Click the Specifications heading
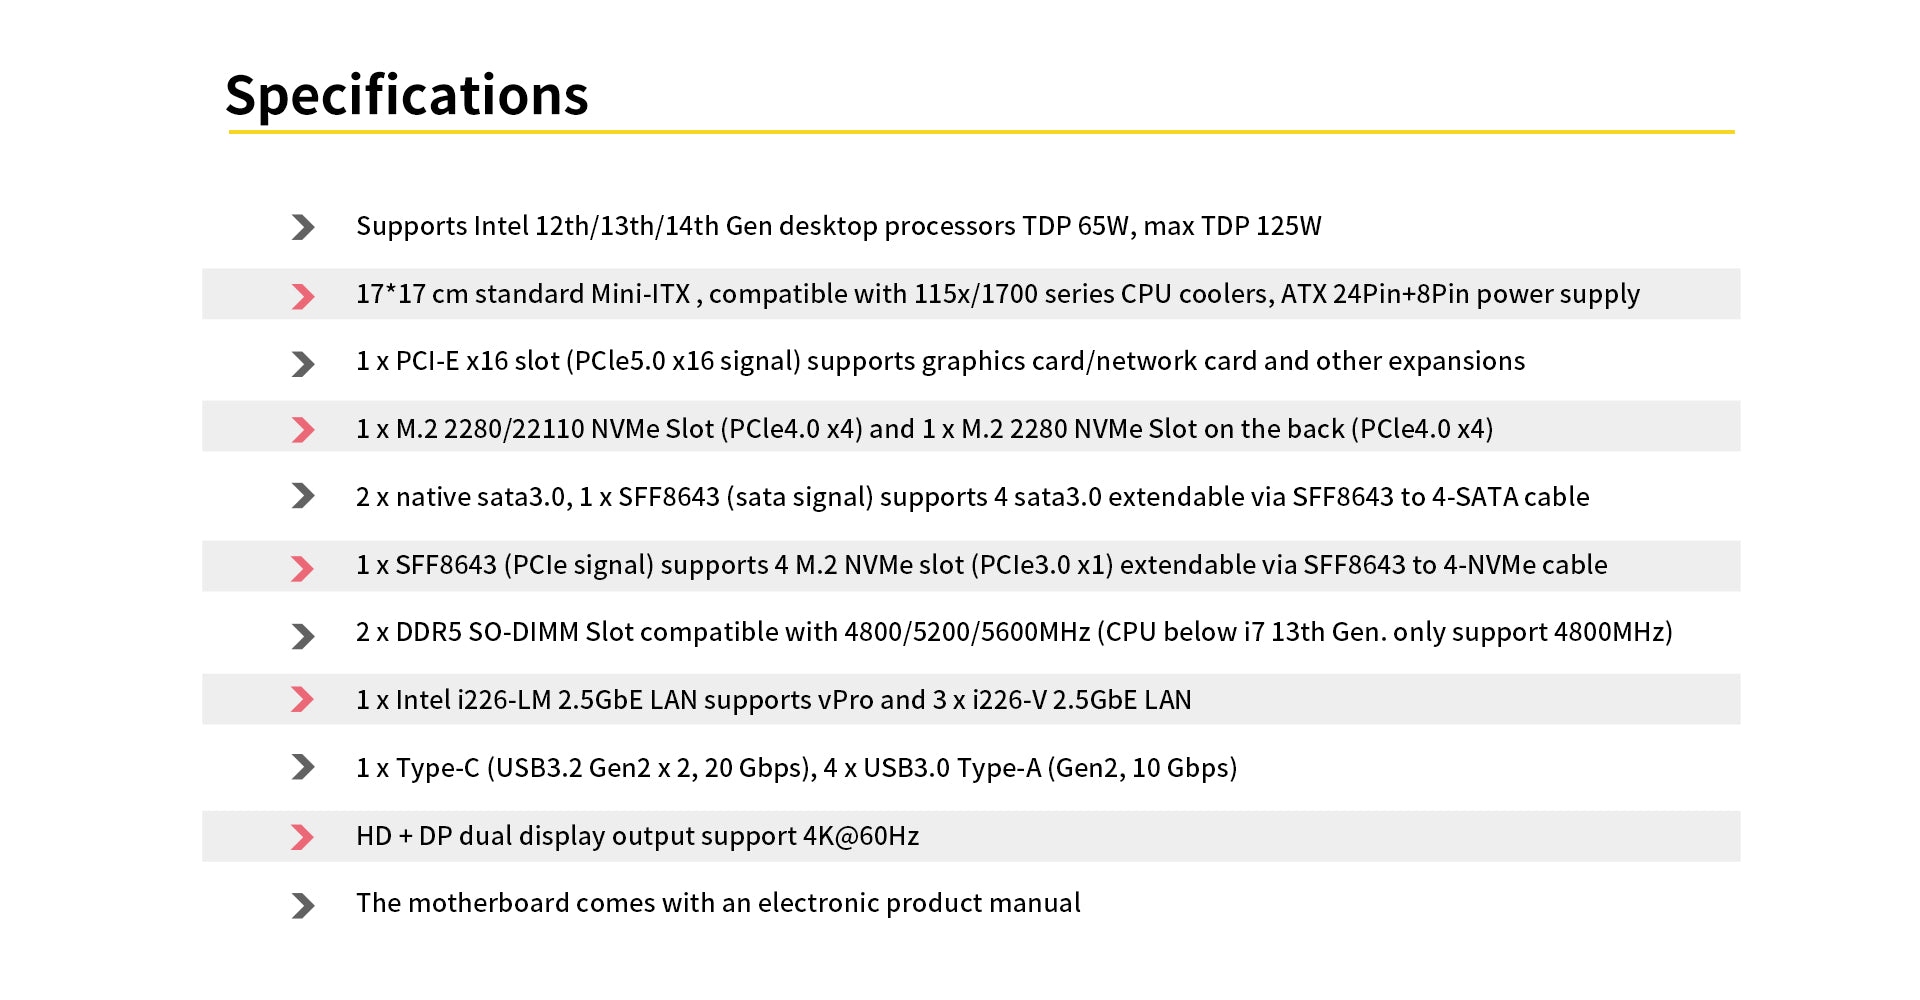Image resolution: width=1920 pixels, height=1000 pixels. click(406, 96)
